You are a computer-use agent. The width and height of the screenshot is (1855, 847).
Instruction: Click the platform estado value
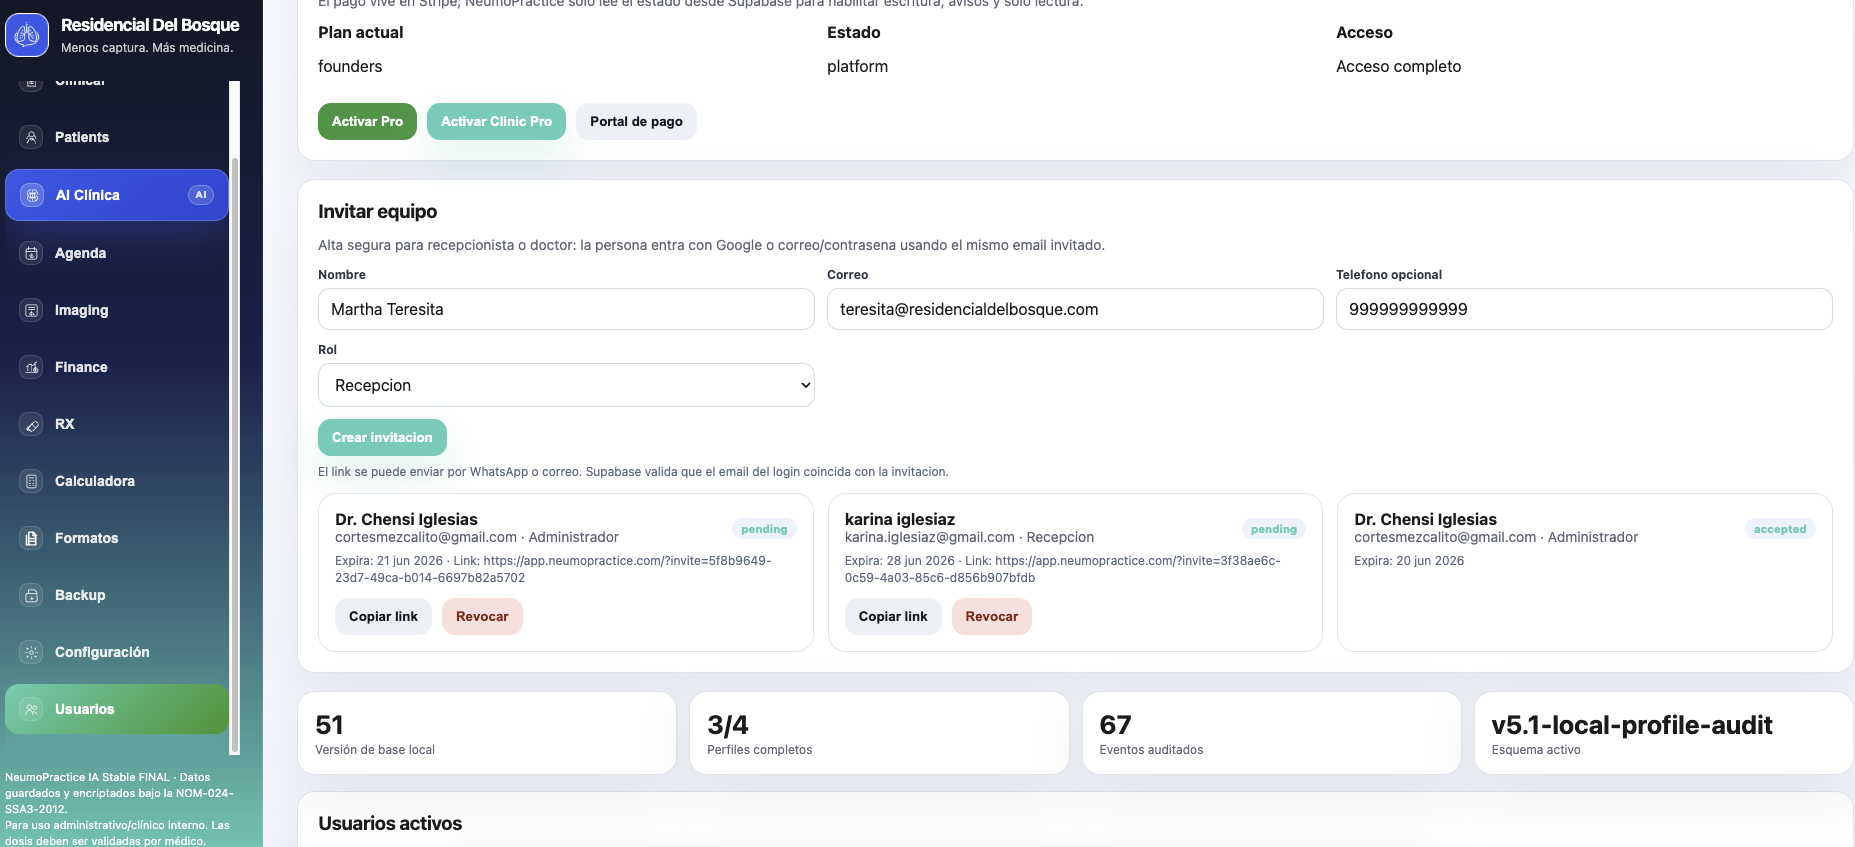tap(857, 66)
